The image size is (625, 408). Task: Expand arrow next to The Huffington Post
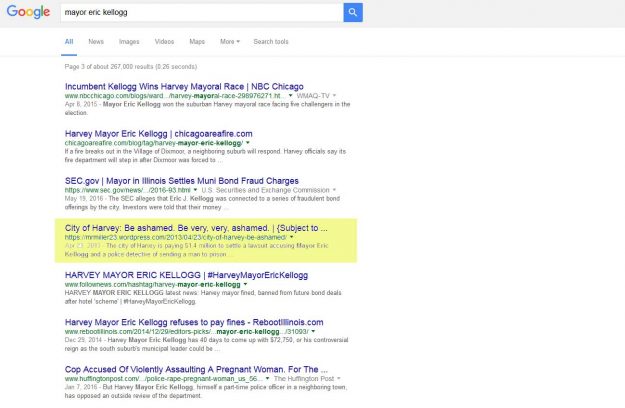339,379
